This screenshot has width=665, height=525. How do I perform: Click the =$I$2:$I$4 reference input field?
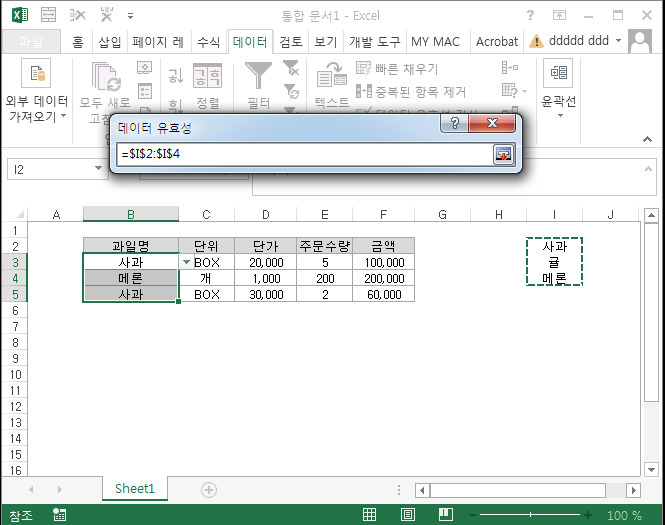tap(305, 154)
